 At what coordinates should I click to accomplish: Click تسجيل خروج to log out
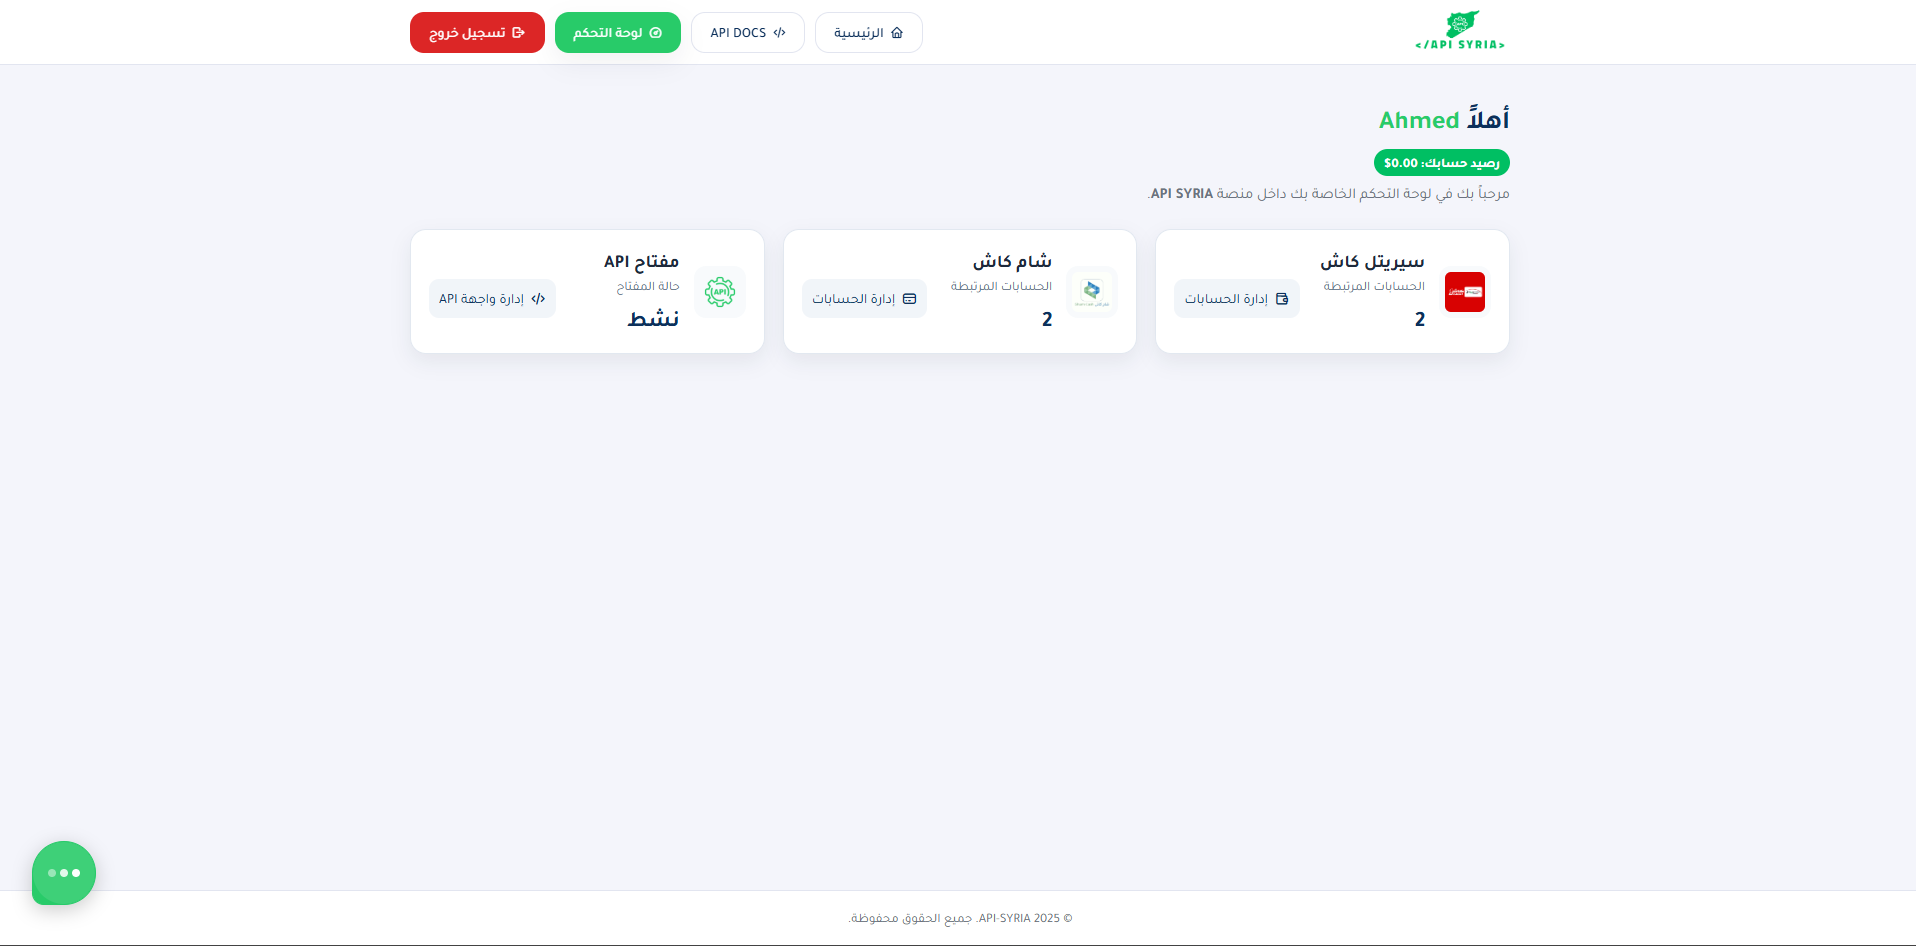(477, 32)
